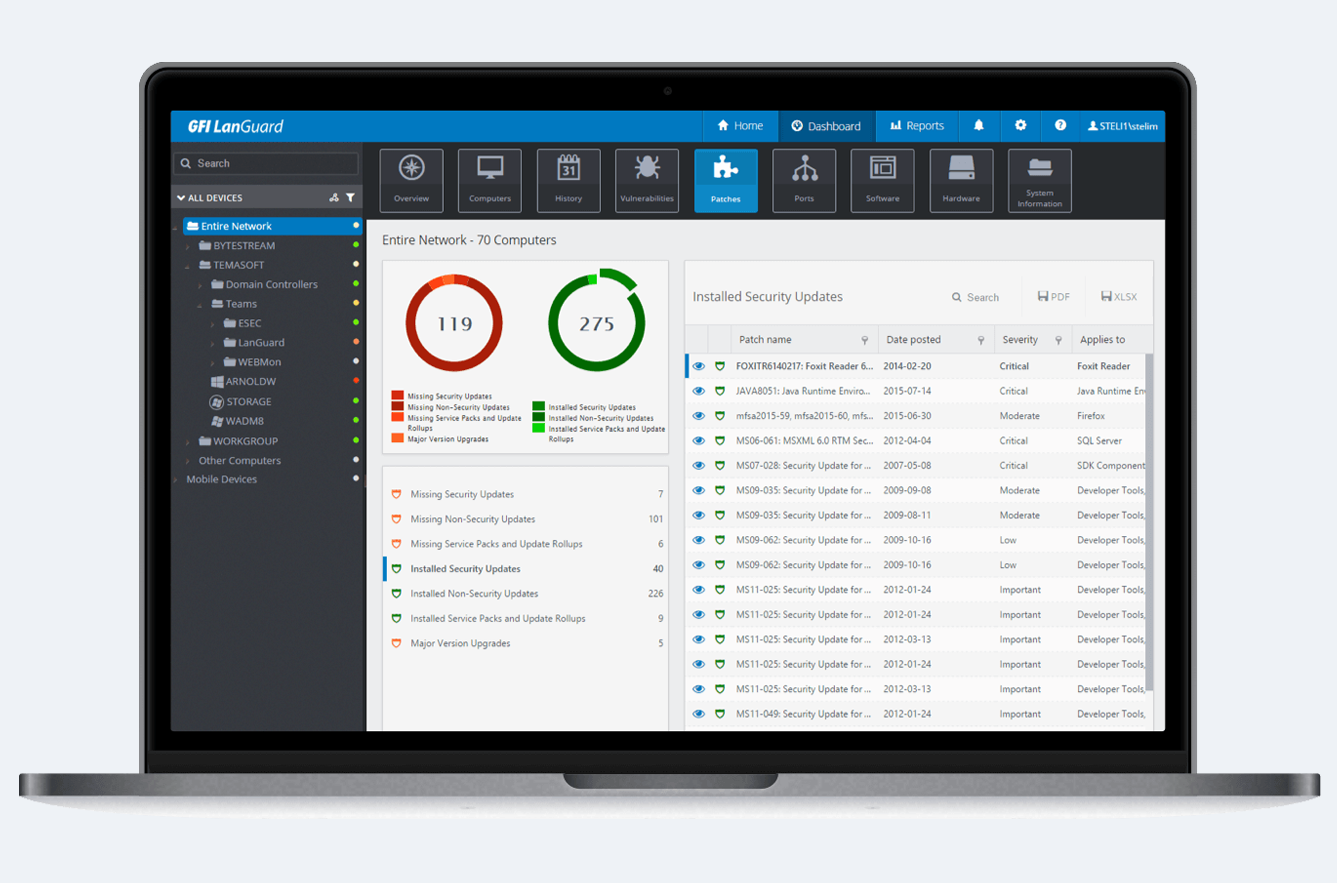Screen dimensions: 1337x883
Task: Click the Installed Security Updates legend swatch
Action: pyautogui.click(x=539, y=407)
